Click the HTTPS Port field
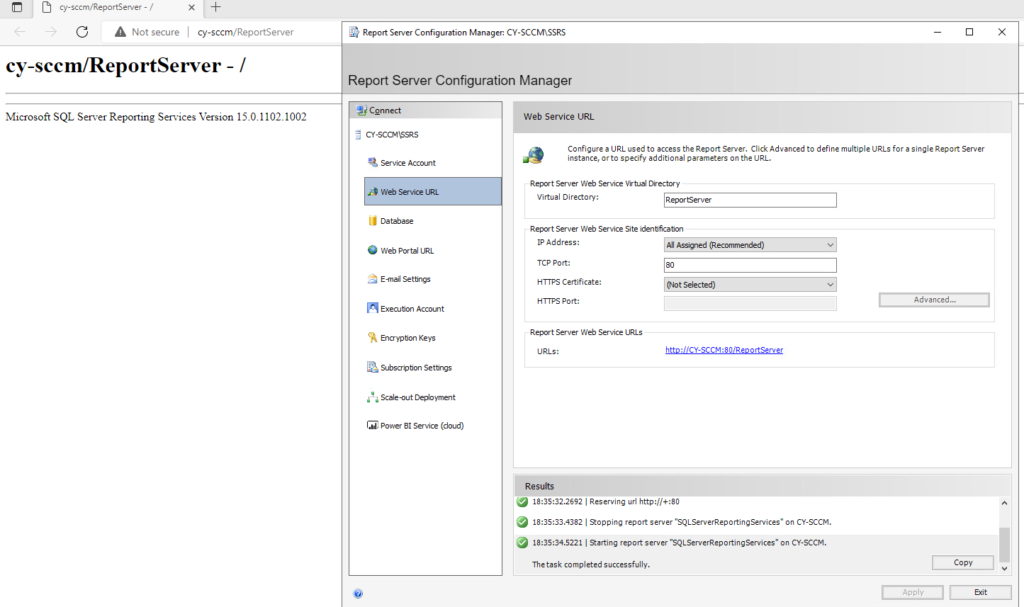This screenshot has width=1024, height=607. click(750, 303)
